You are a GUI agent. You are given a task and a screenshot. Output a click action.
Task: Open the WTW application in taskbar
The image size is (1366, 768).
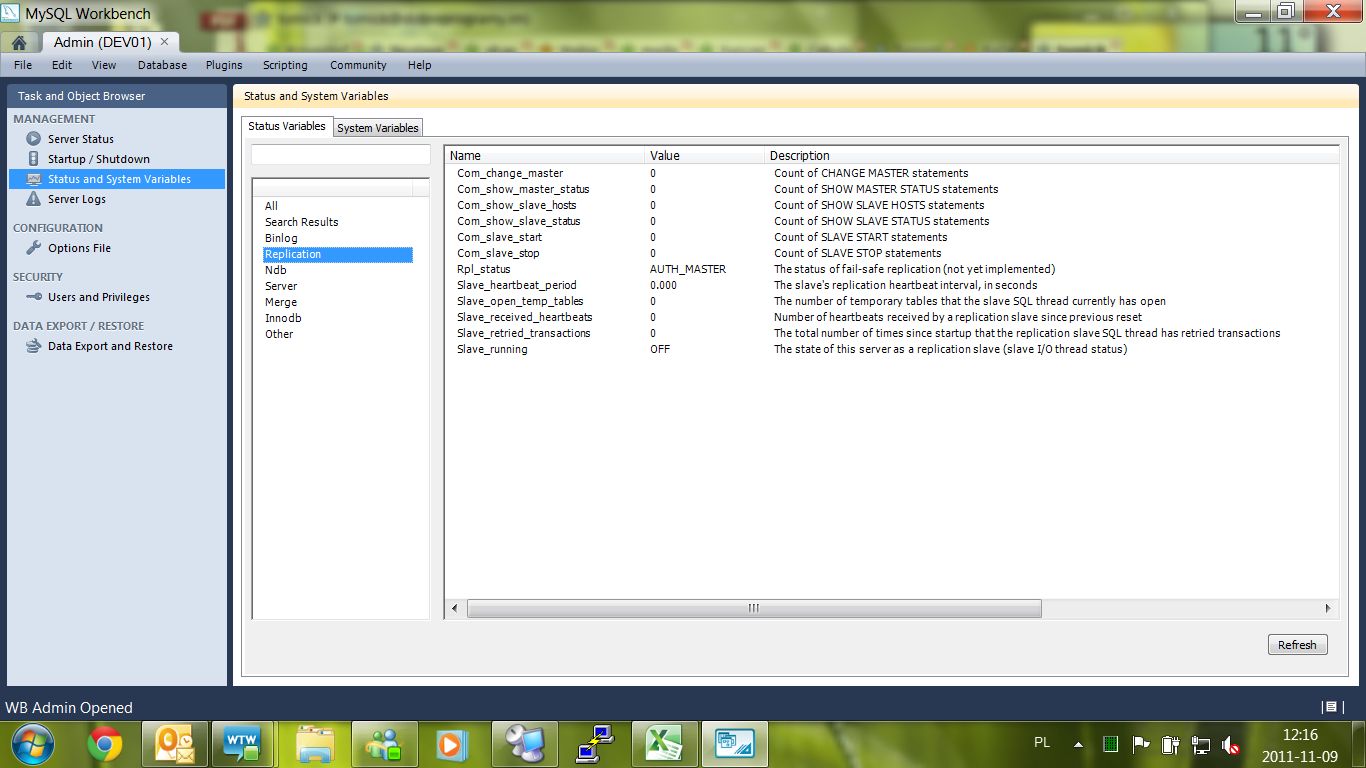241,744
